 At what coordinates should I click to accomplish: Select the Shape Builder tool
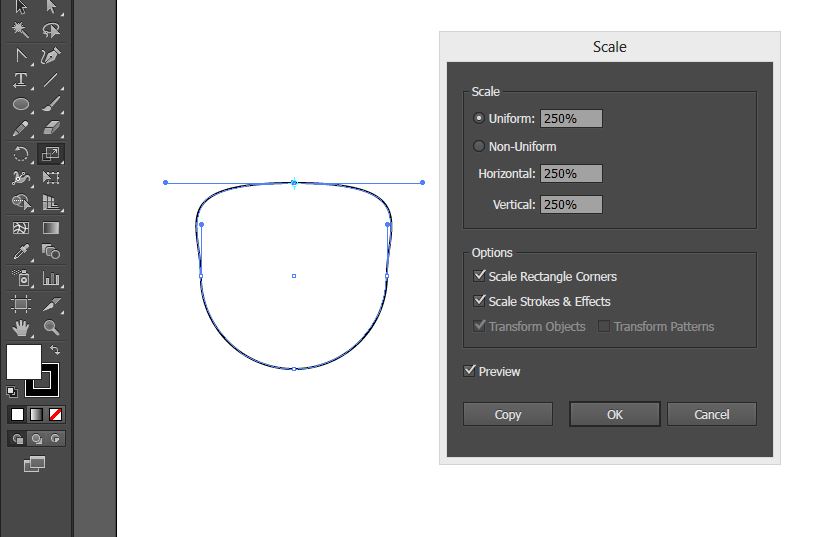(x=21, y=202)
